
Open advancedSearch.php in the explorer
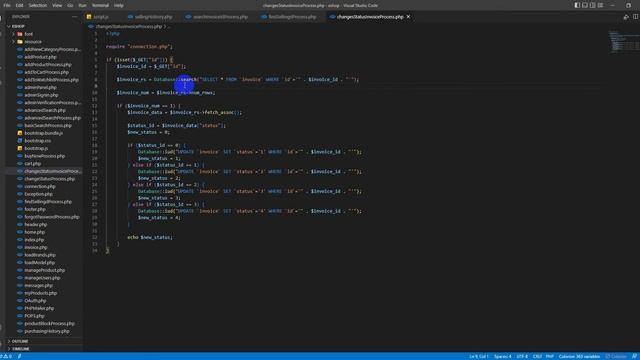click(44, 110)
